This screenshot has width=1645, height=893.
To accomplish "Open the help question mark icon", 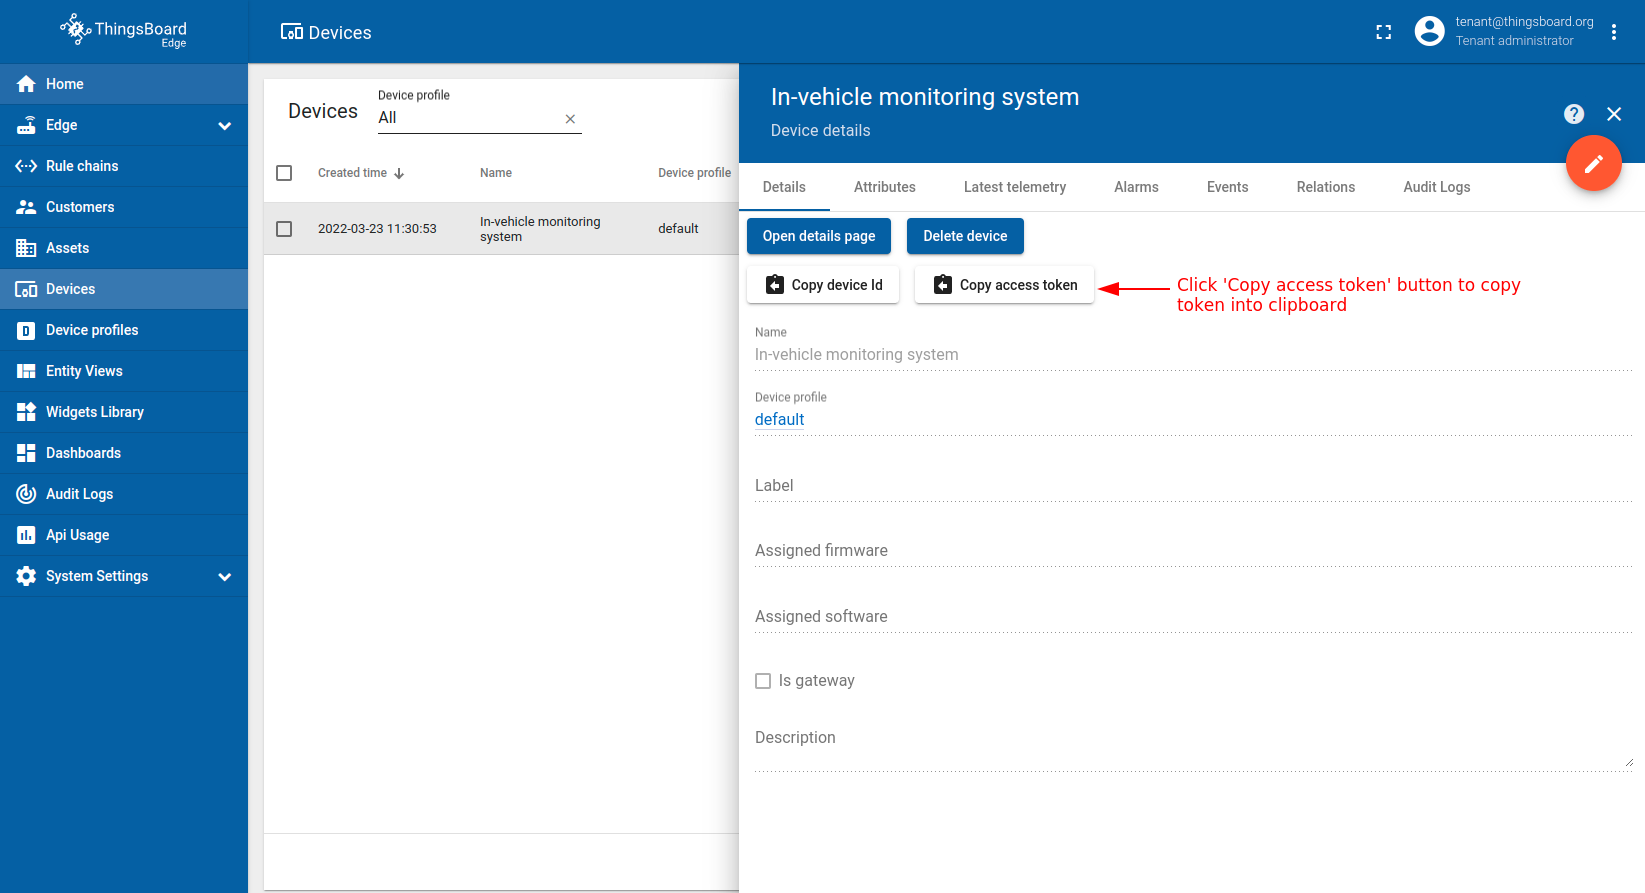I will tap(1574, 114).
